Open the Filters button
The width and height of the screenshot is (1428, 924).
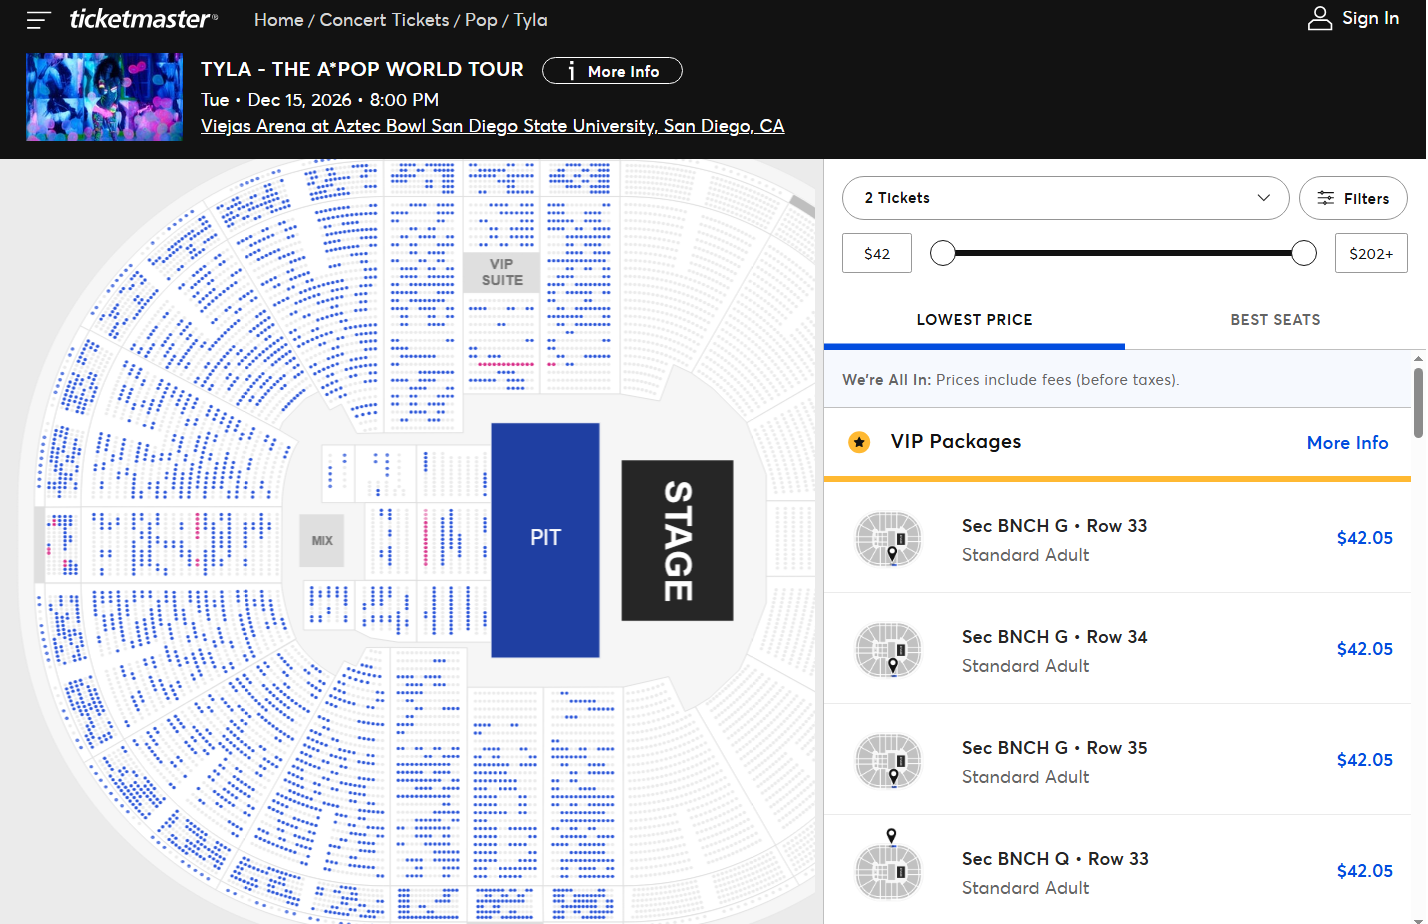tap(1353, 198)
